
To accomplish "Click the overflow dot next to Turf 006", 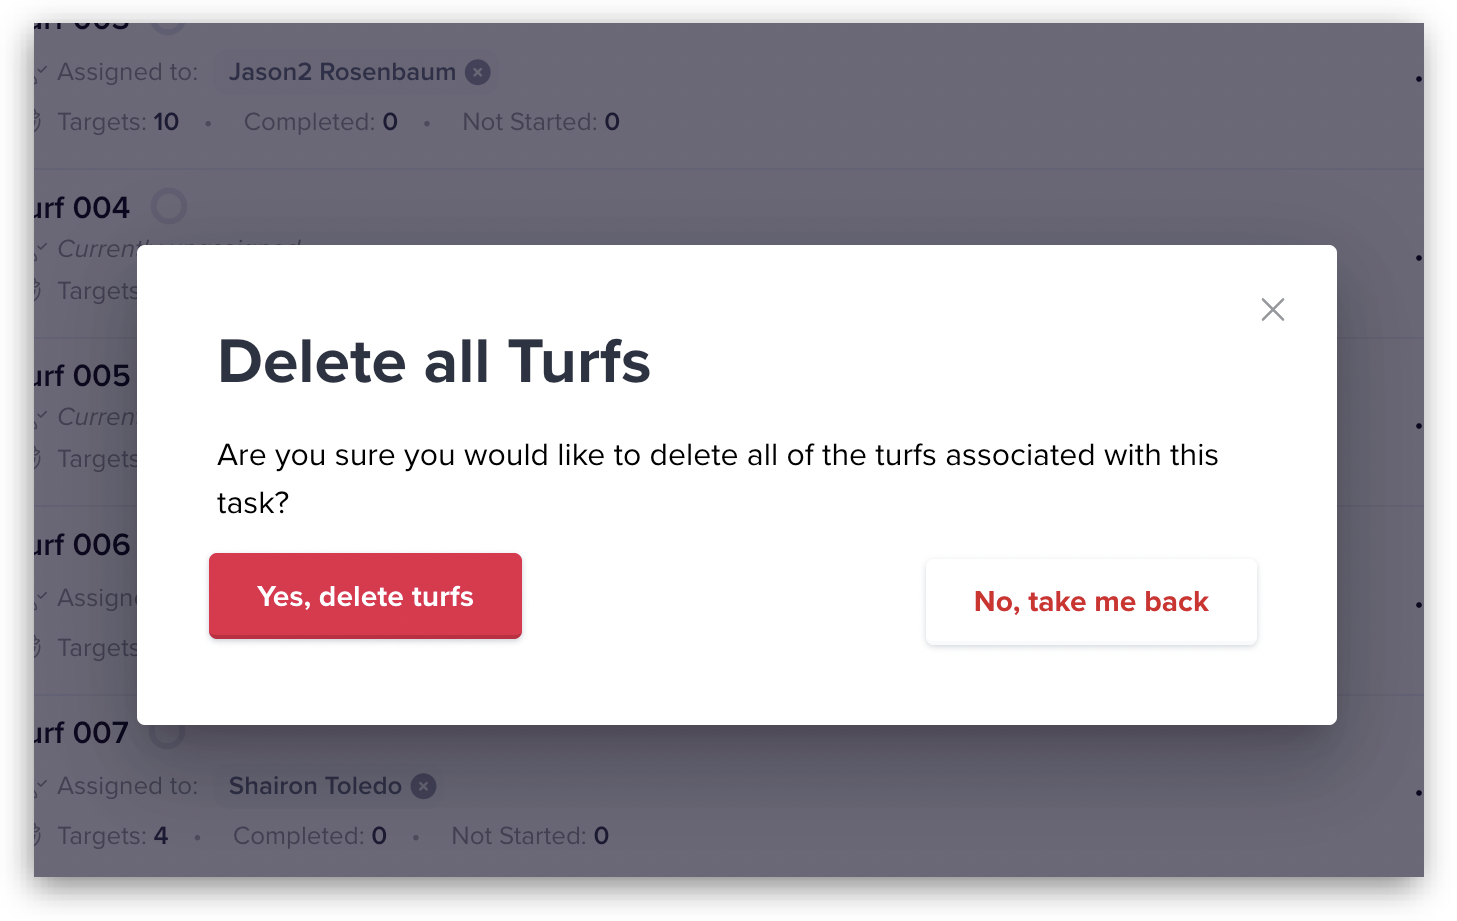I will 1419,604.
